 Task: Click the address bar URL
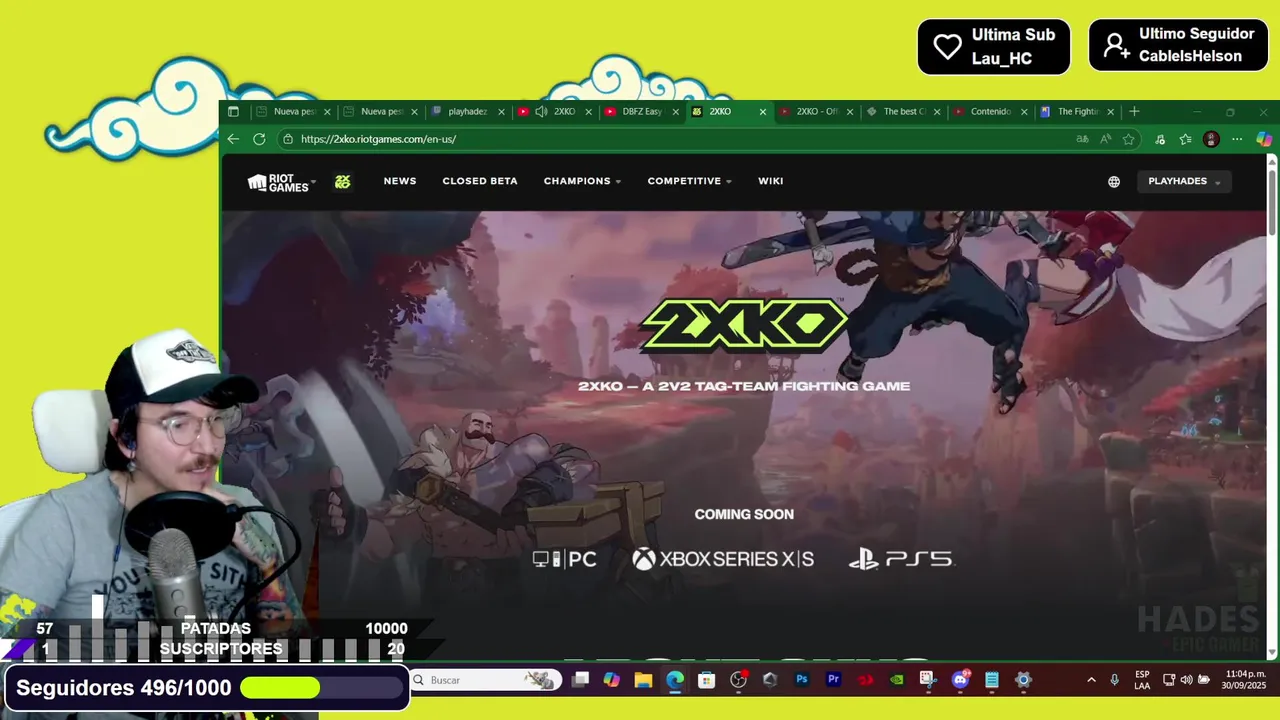(x=378, y=139)
